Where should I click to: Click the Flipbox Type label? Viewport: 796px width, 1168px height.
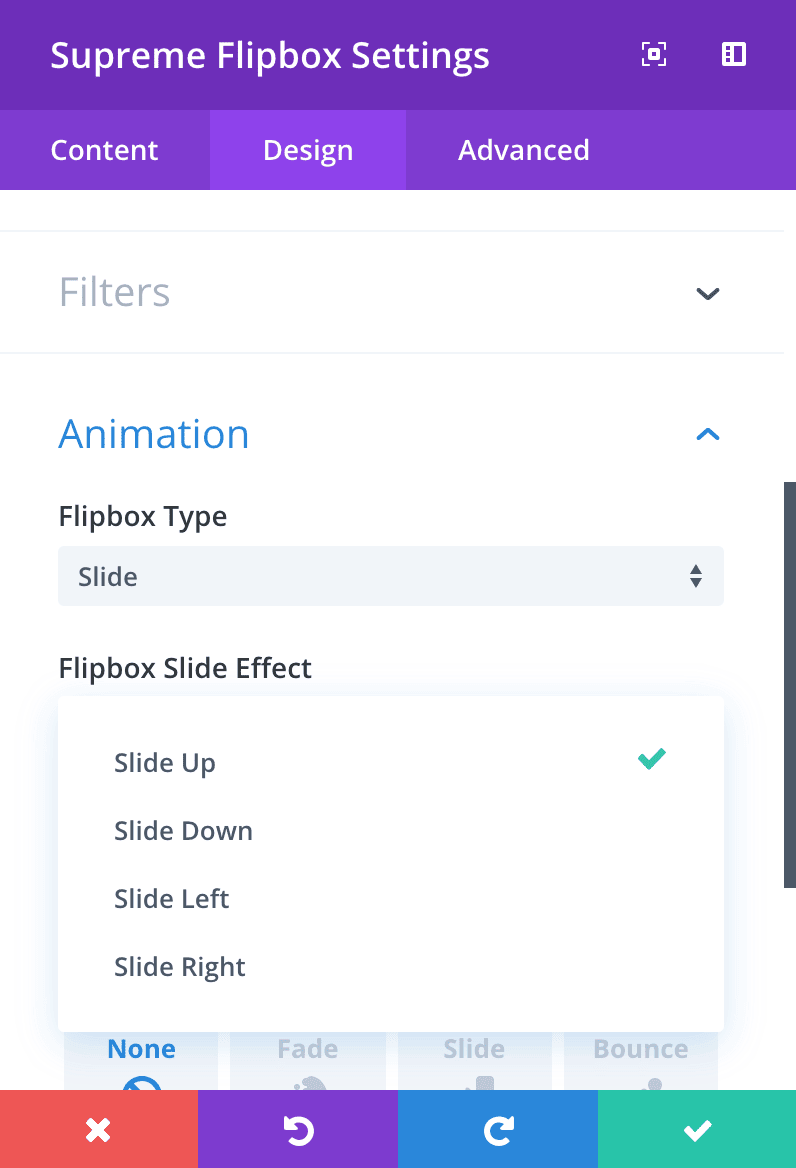tap(142, 516)
